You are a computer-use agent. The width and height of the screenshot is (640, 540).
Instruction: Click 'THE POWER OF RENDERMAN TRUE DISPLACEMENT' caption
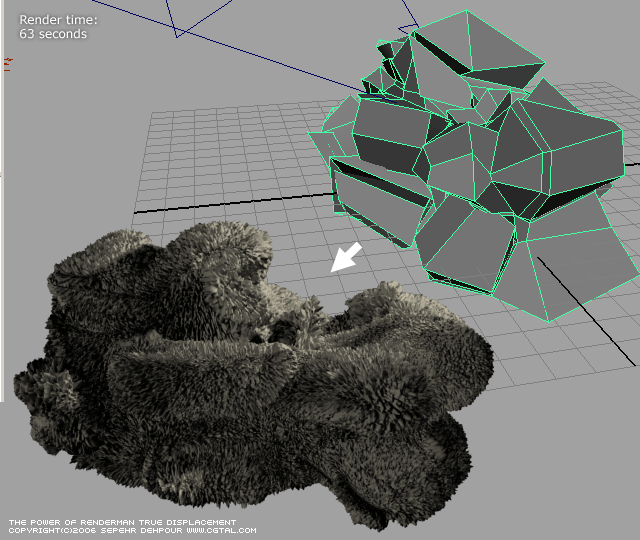pos(122,522)
